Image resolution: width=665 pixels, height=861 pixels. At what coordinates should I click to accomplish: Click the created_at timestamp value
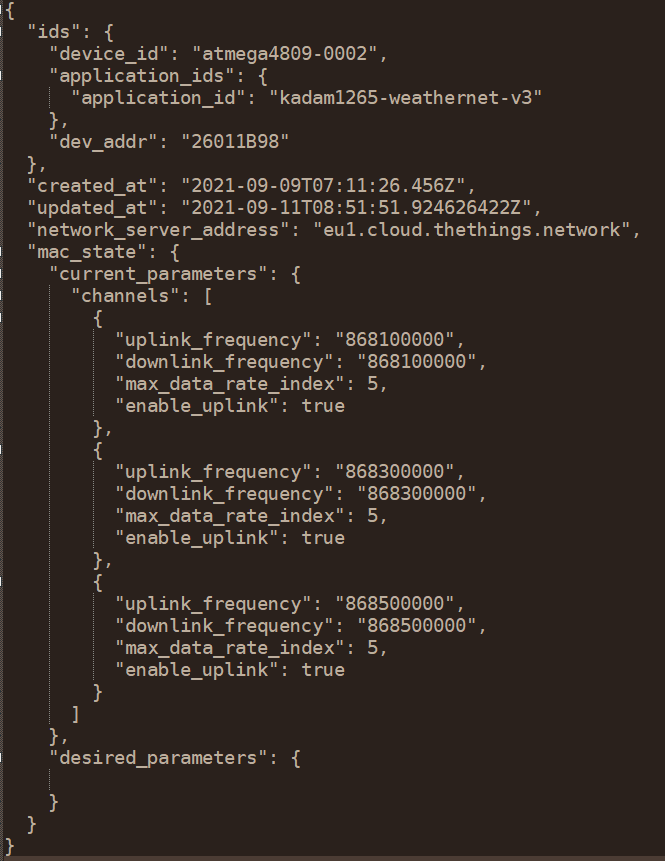pos(323,186)
